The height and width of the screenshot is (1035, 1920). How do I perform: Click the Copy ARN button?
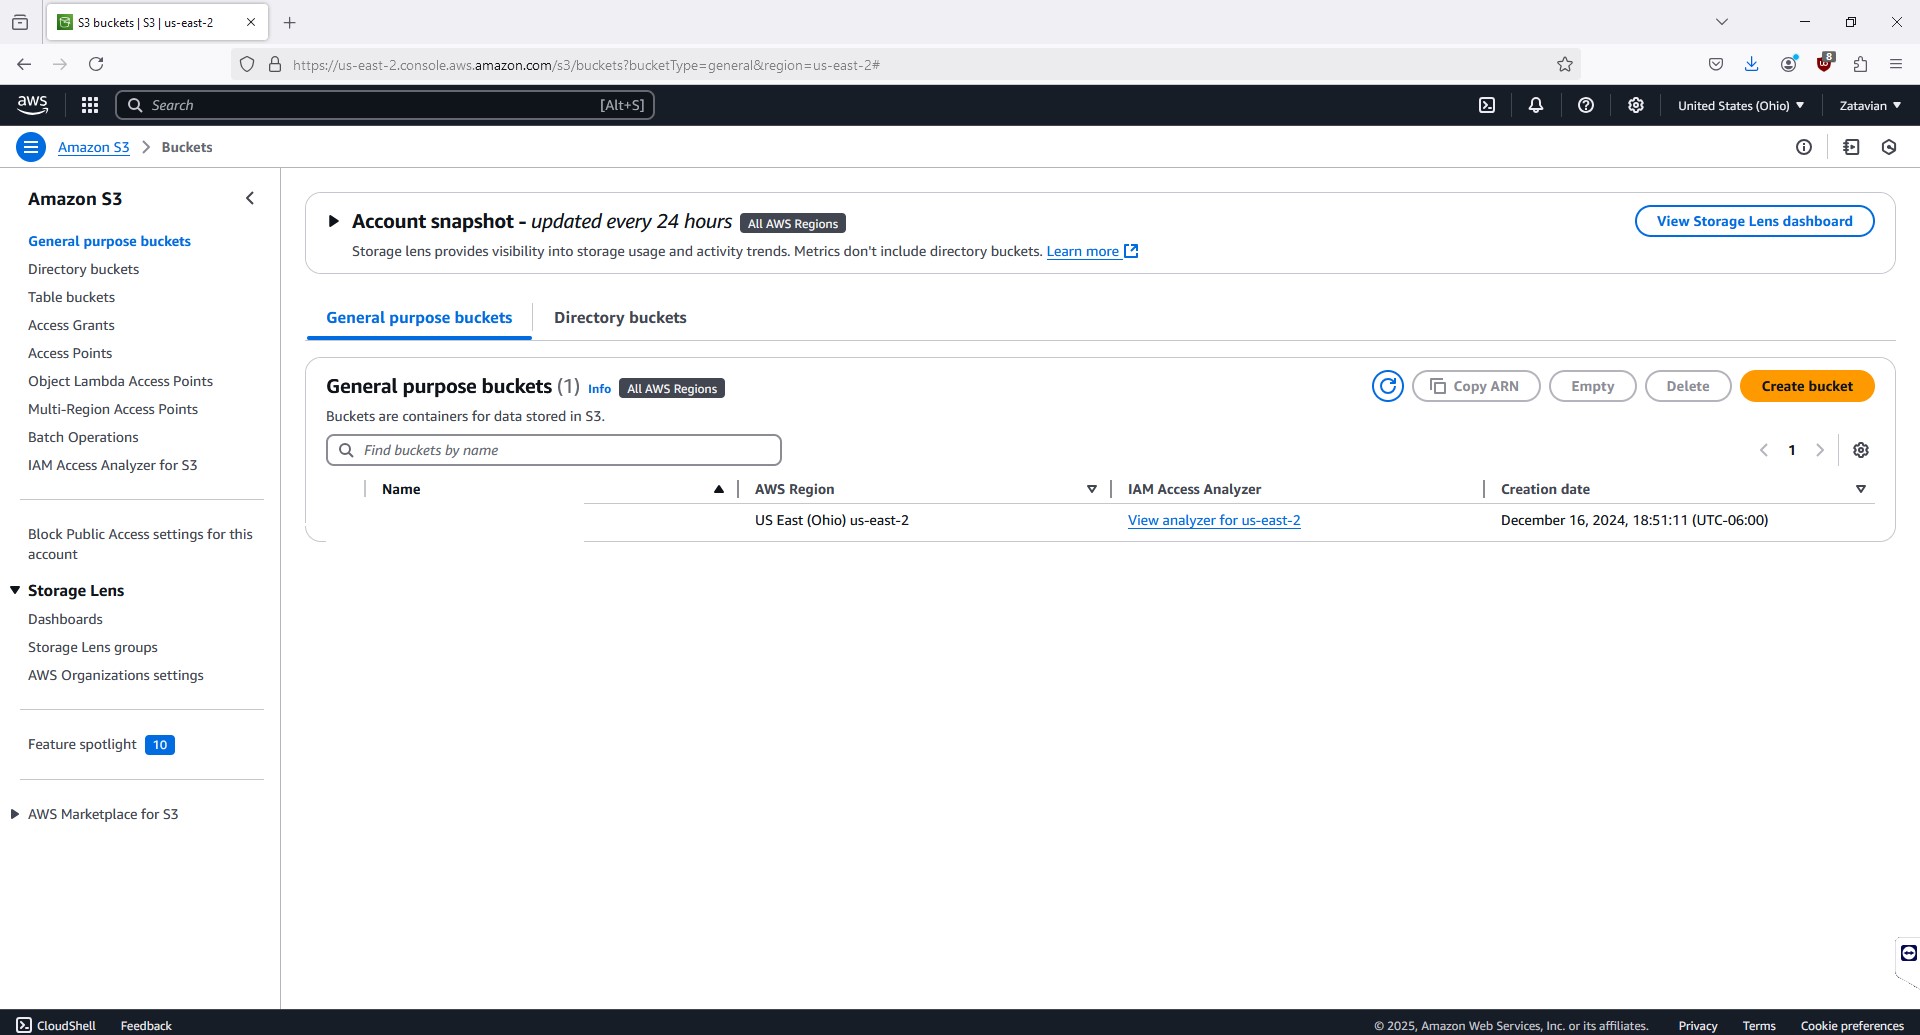pyautogui.click(x=1476, y=386)
